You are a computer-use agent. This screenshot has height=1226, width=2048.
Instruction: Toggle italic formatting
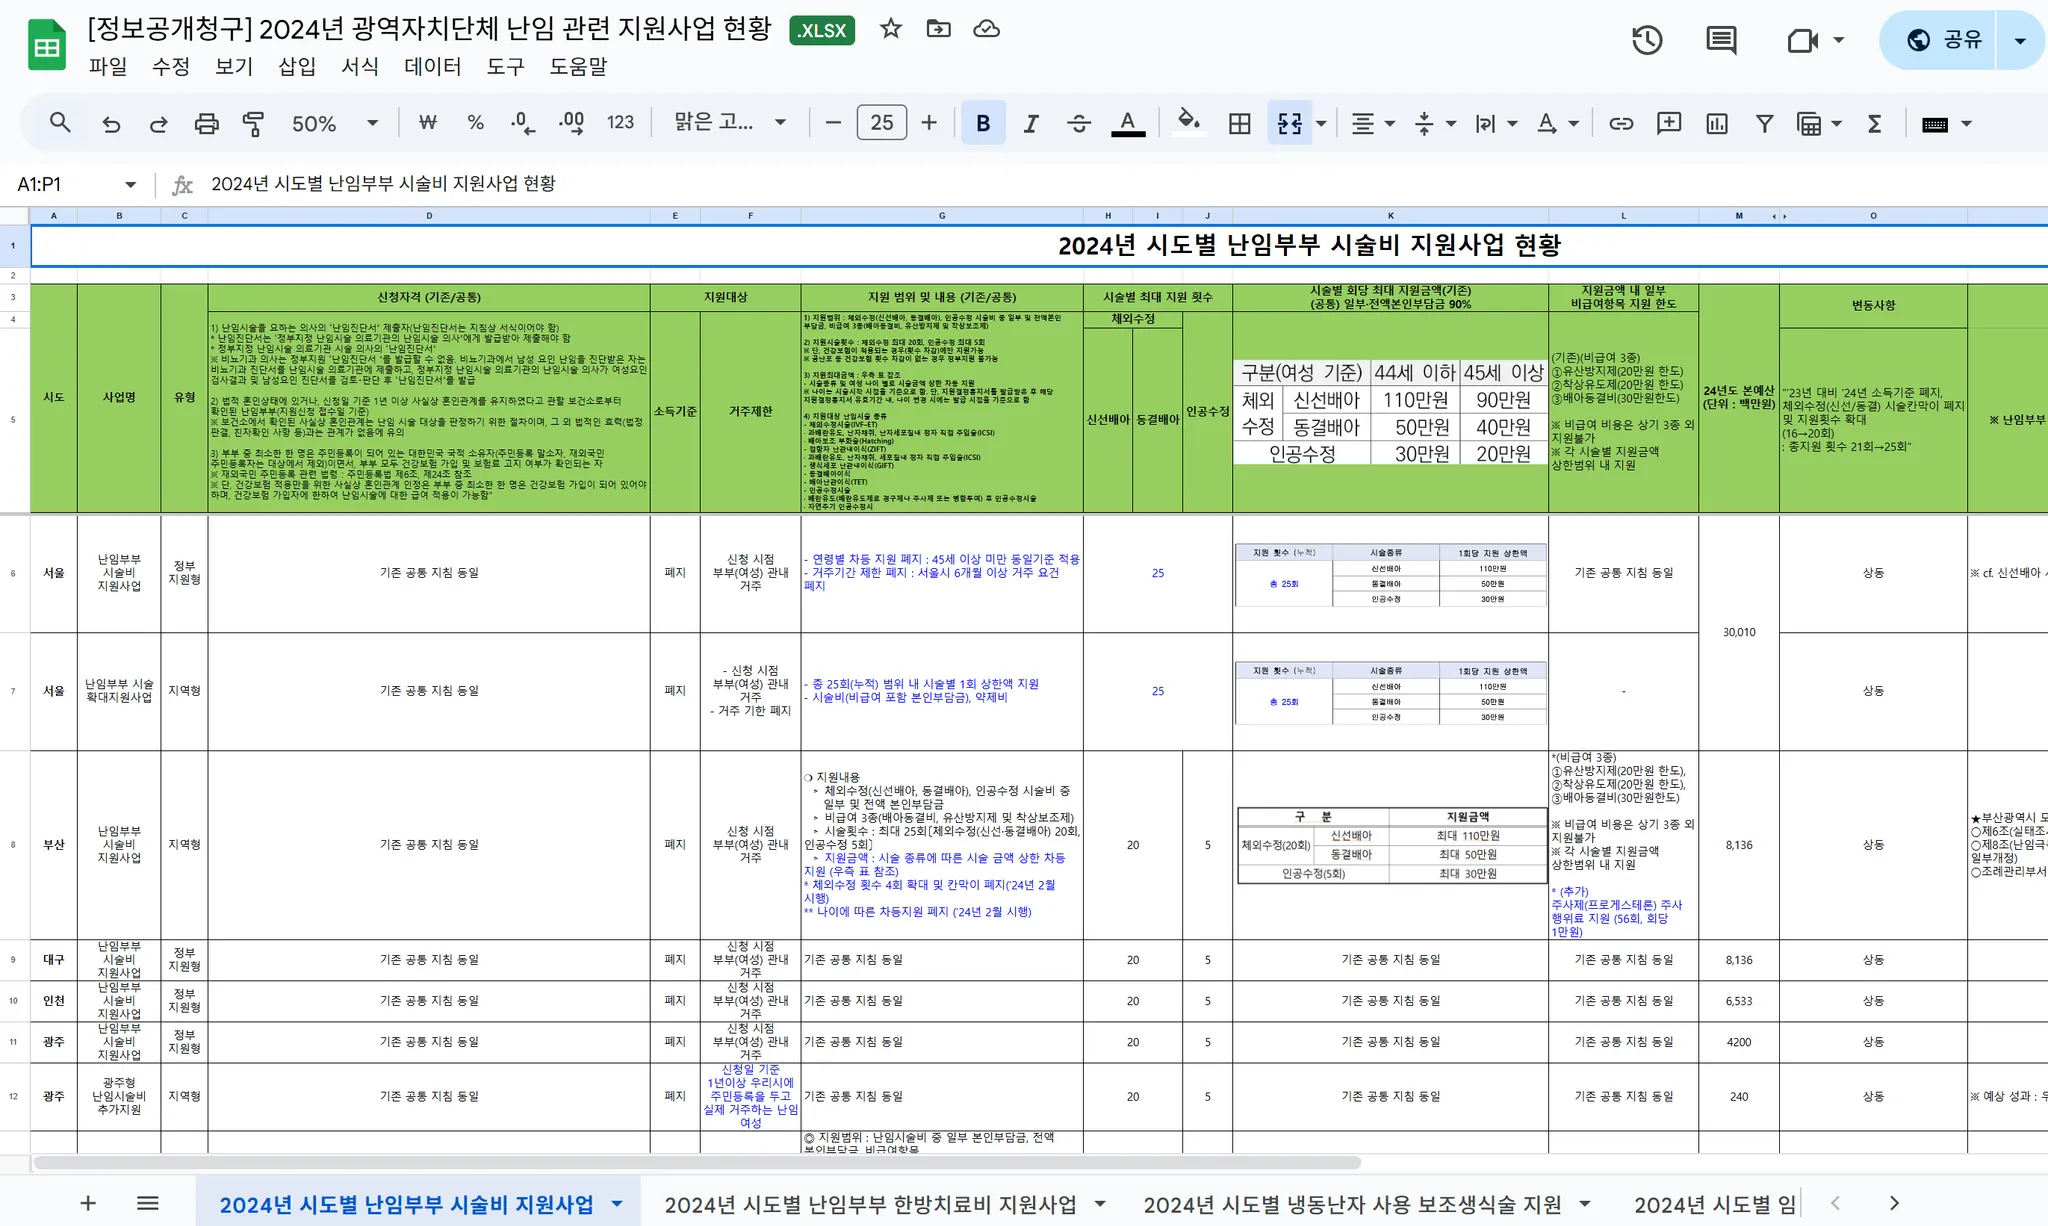point(1030,123)
